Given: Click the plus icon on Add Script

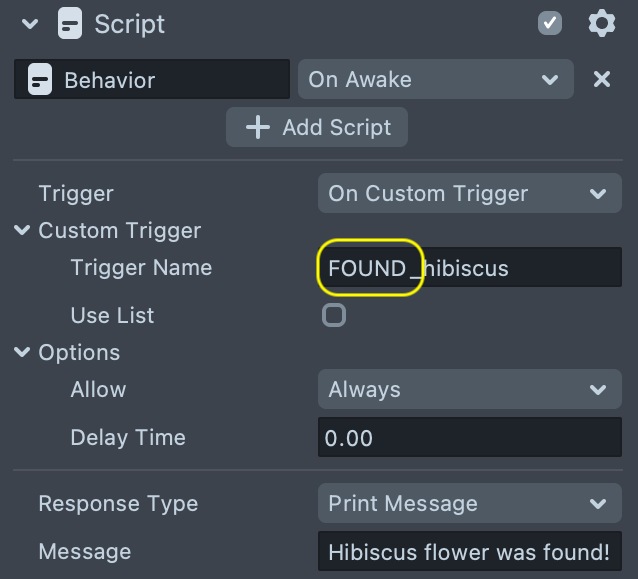Looking at the screenshot, I should pos(258,128).
